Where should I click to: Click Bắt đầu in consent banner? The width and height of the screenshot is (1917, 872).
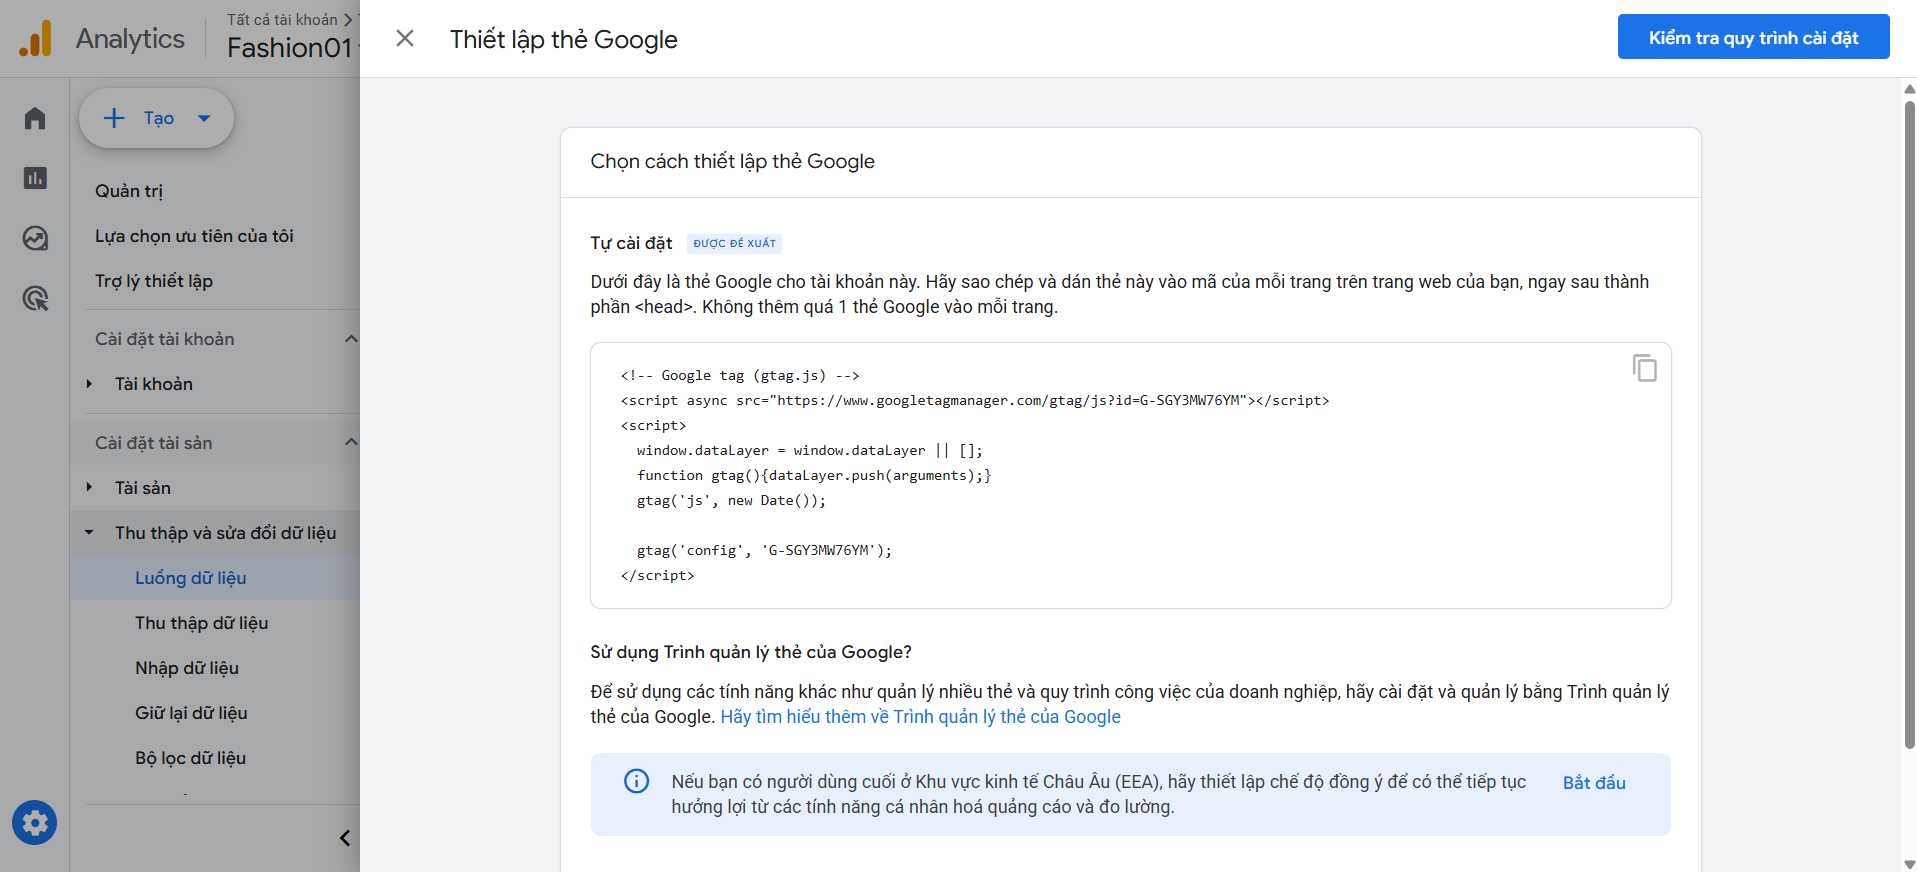pos(1593,783)
